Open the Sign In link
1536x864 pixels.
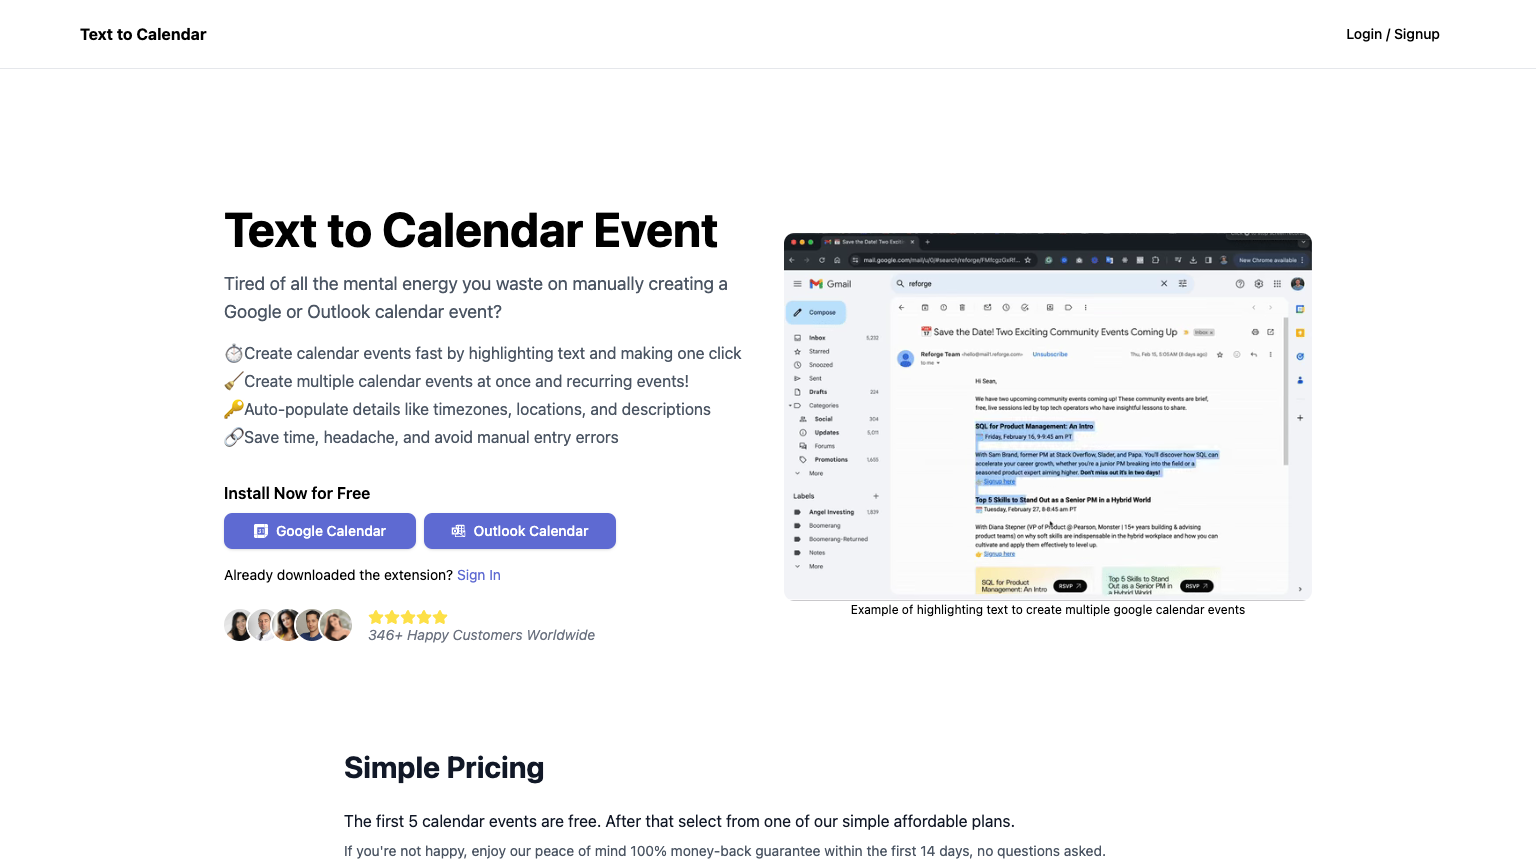[479, 575]
